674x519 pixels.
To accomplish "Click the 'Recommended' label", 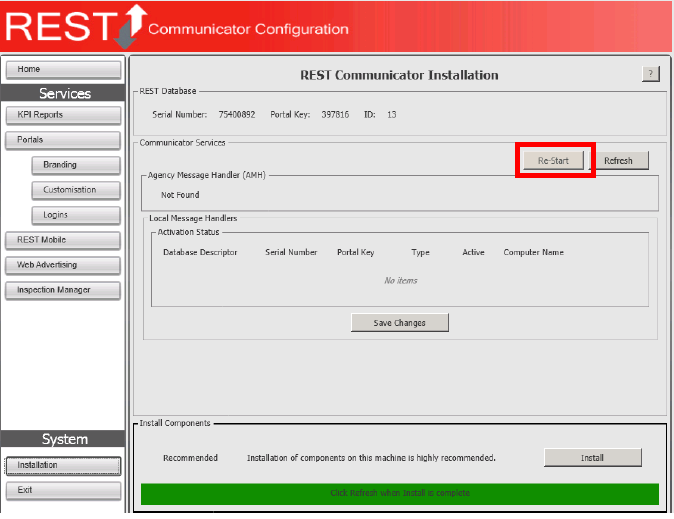I will pos(190,458).
